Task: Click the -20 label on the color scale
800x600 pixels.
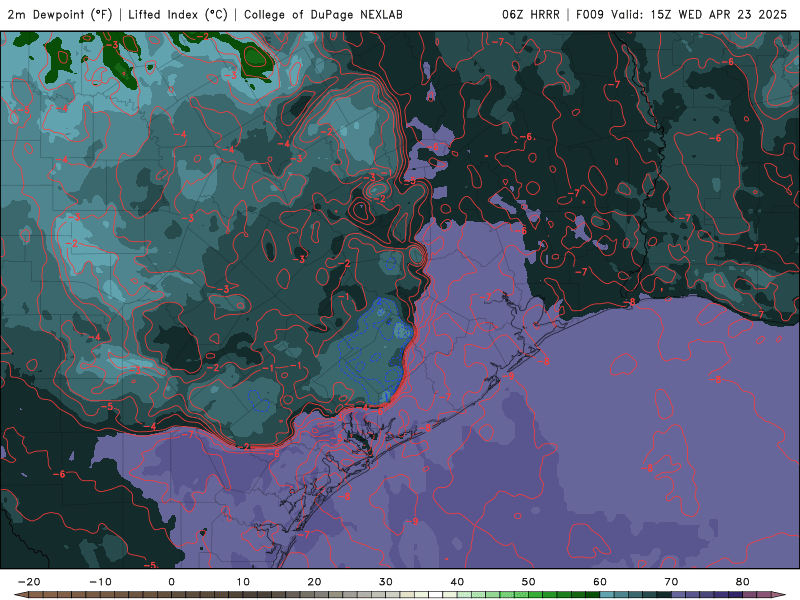Action: 29,582
